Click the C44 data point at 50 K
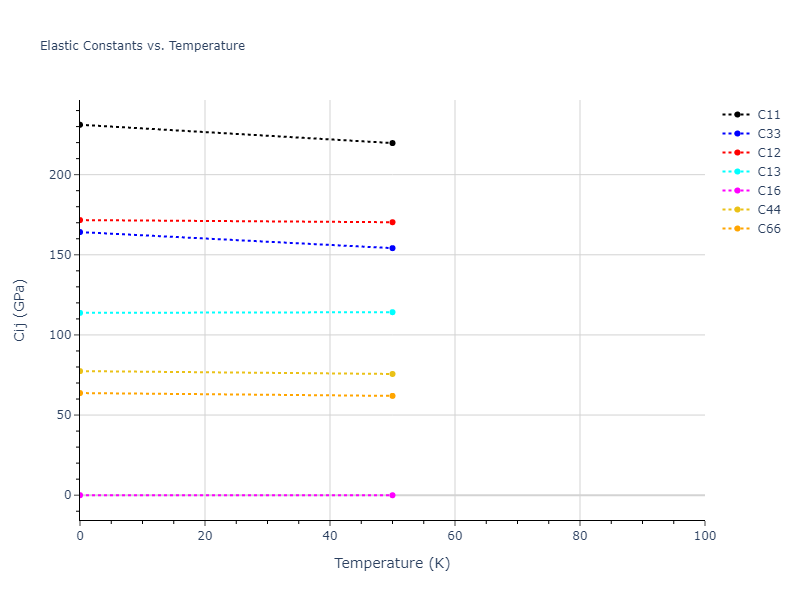 (392, 374)
